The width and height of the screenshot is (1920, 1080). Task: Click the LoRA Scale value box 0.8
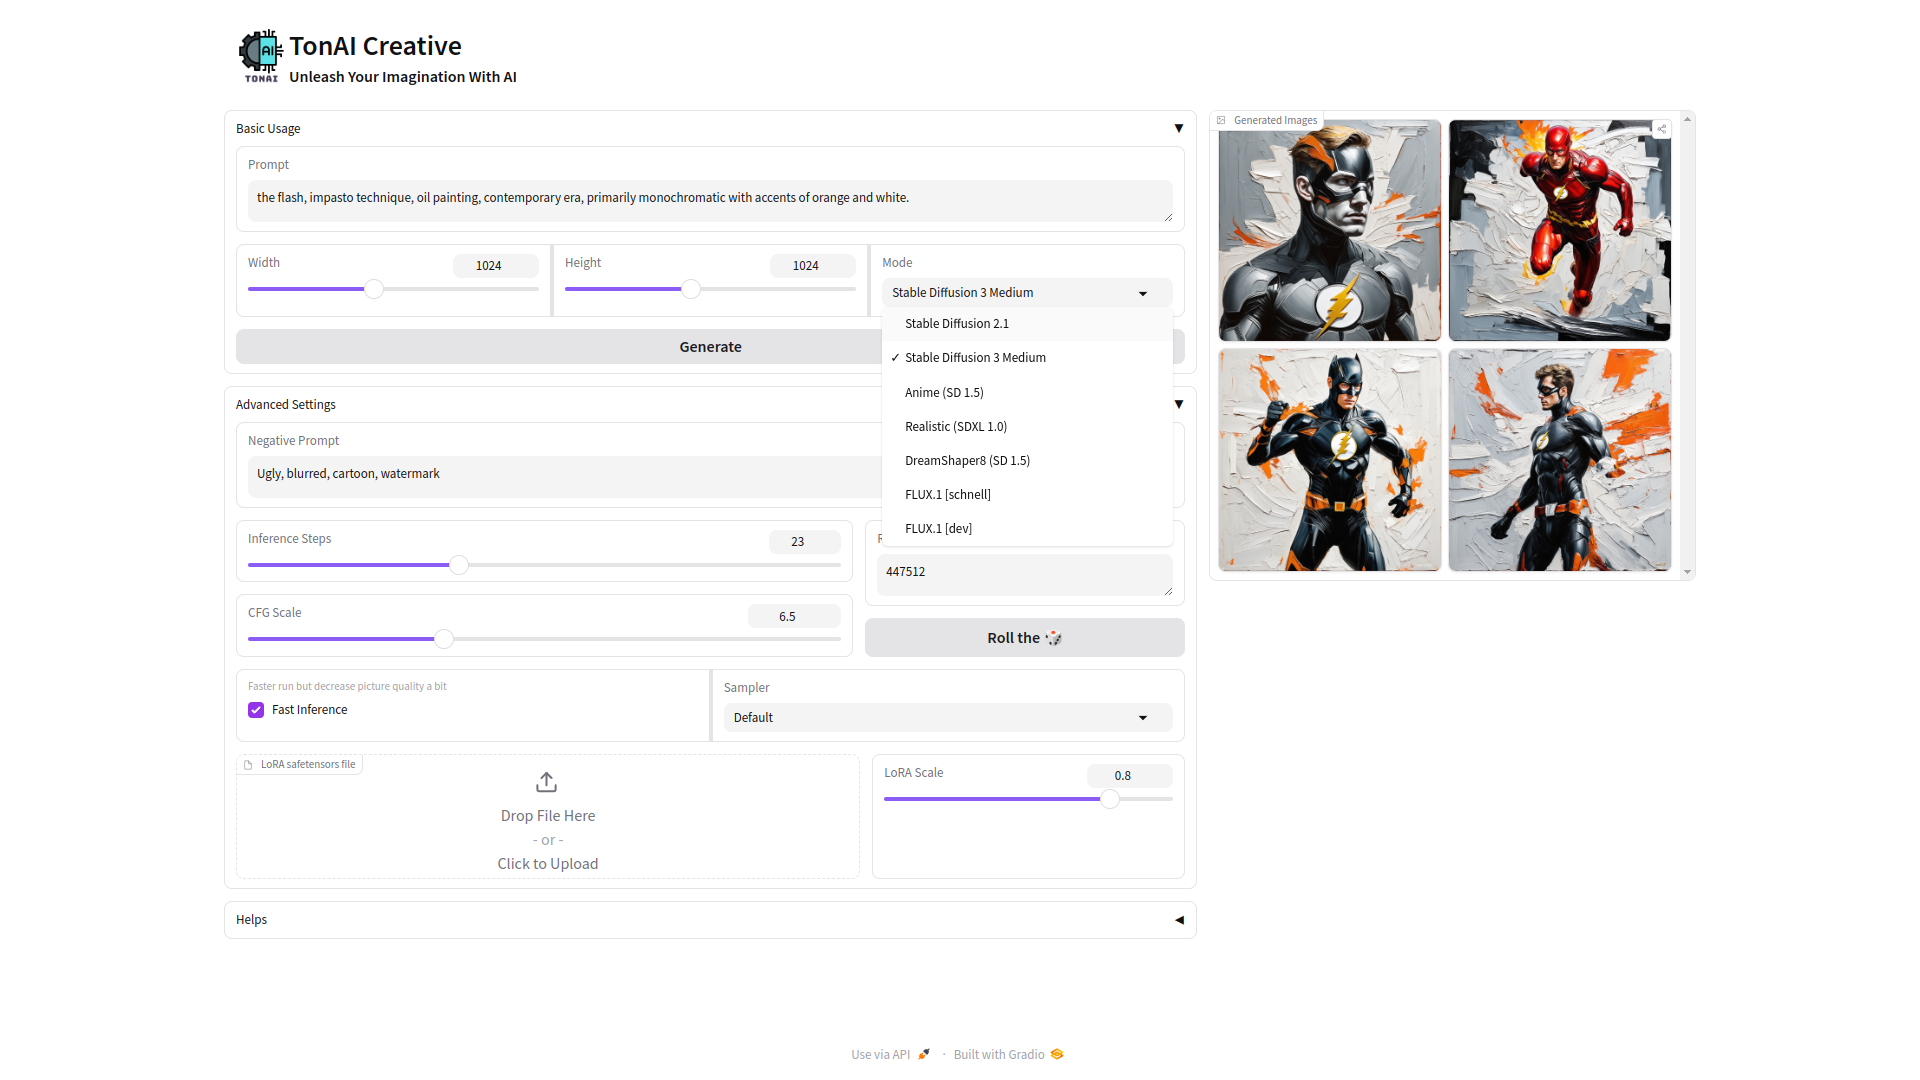pos(1129,776)
